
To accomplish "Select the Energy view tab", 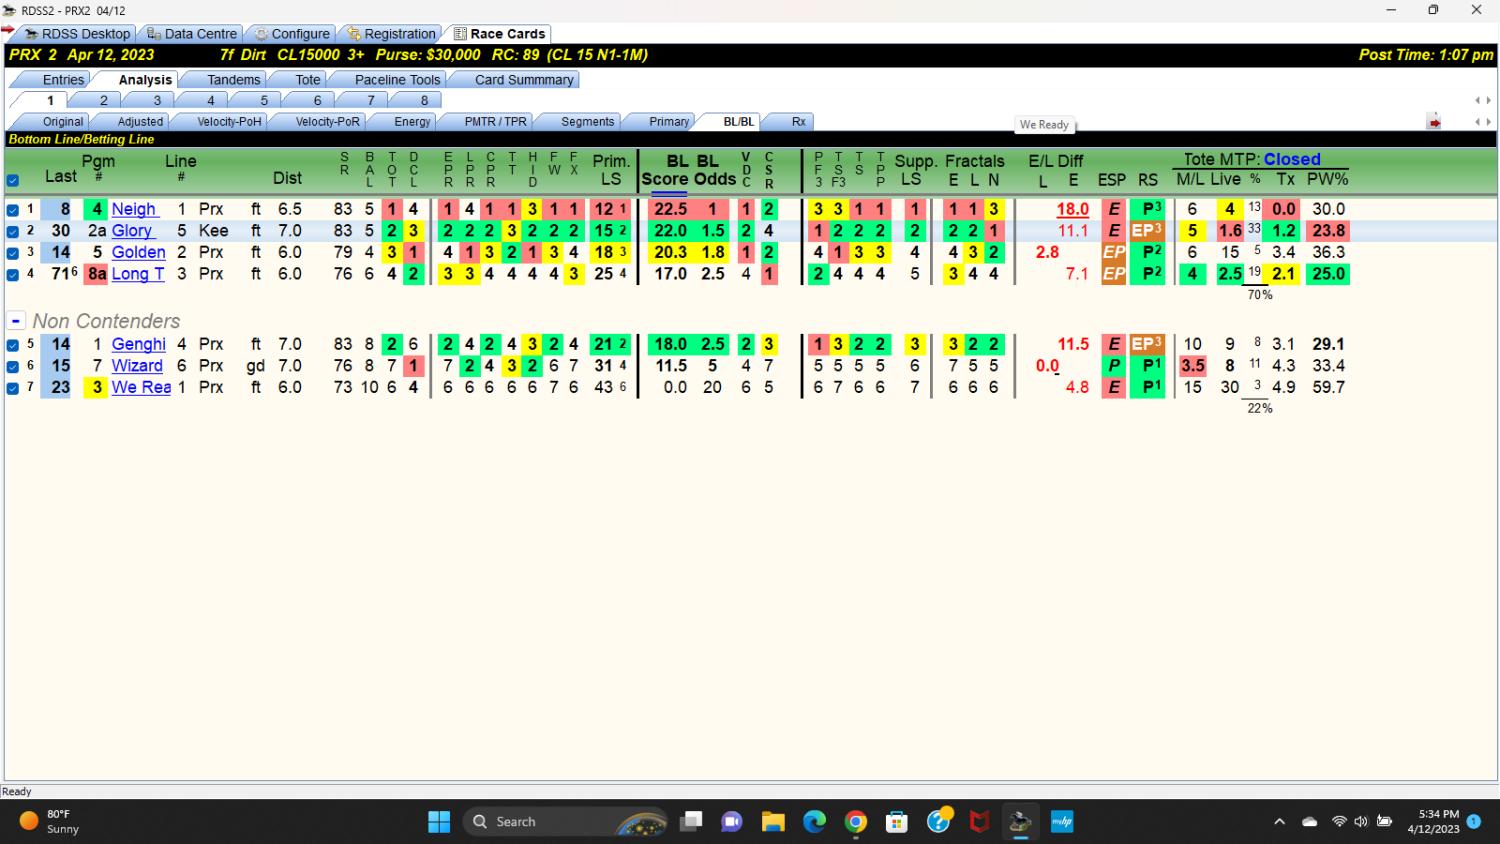I will point(412,122).
